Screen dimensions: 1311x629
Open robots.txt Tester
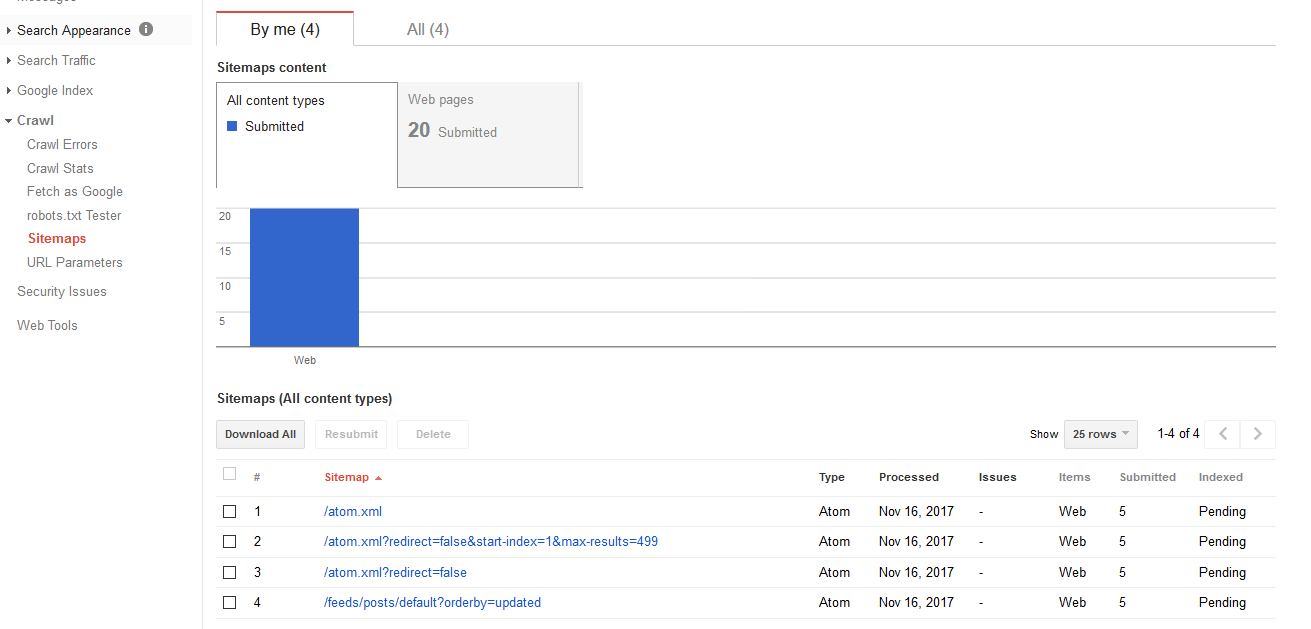click(74, 216)
